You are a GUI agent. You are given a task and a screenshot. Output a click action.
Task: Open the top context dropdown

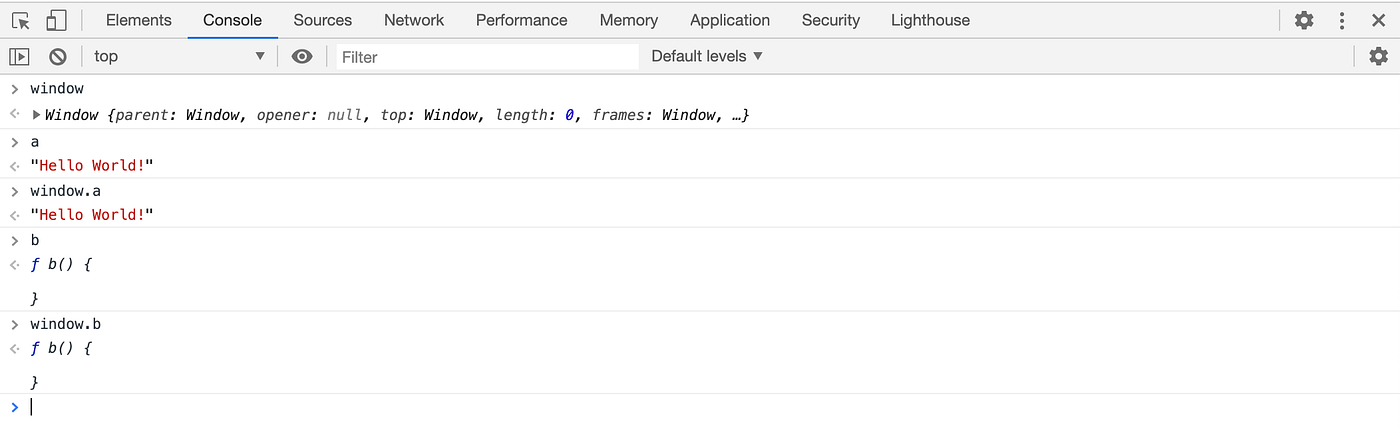[x=180, y=57]
